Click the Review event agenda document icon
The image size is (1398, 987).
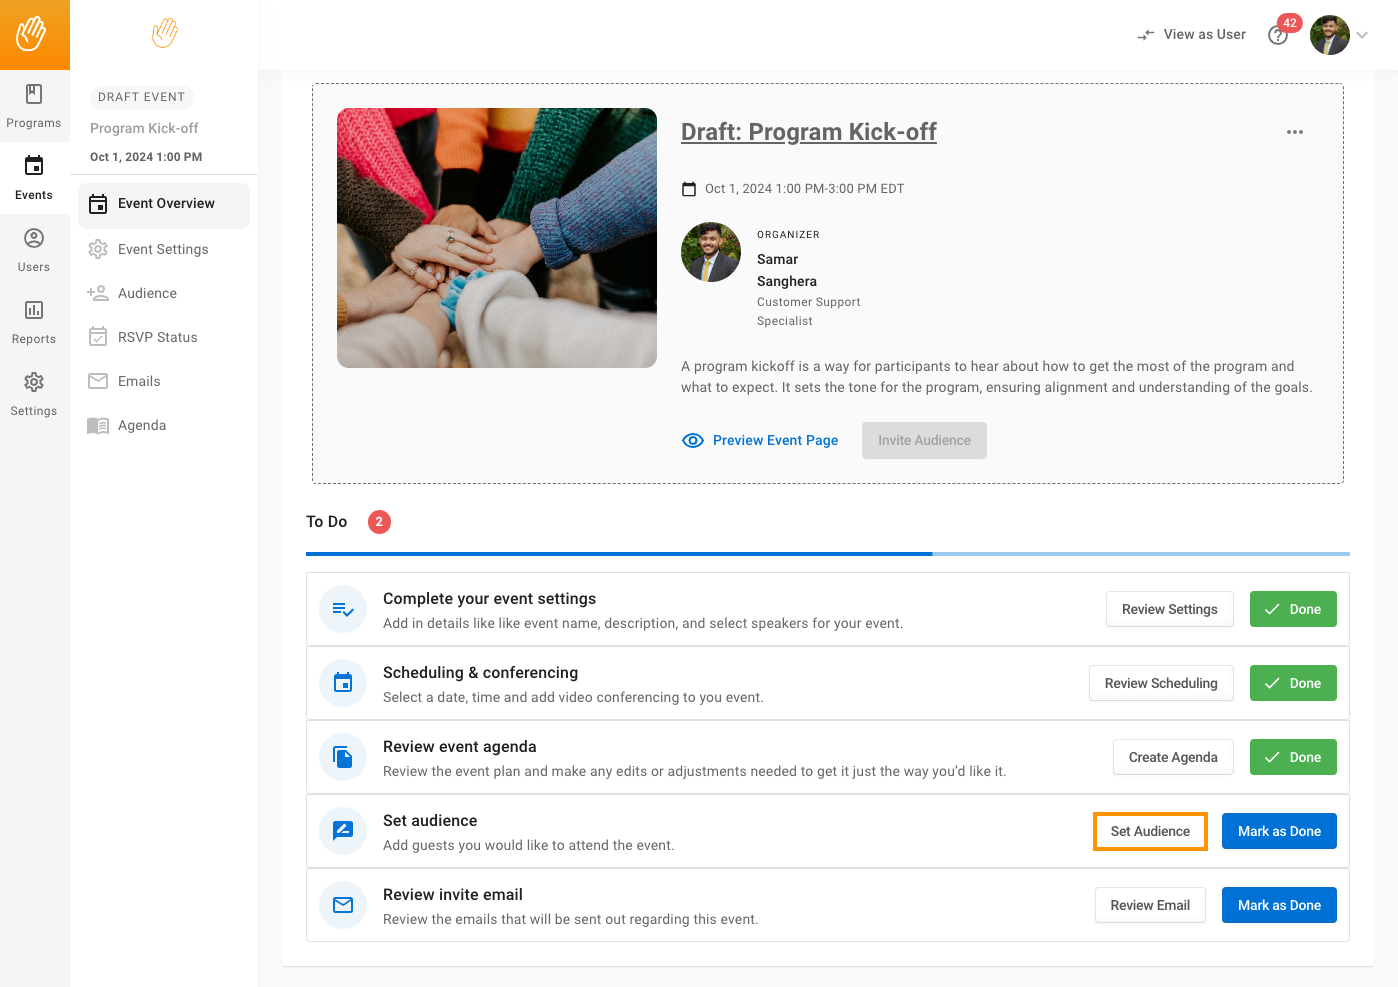[343, 757]
